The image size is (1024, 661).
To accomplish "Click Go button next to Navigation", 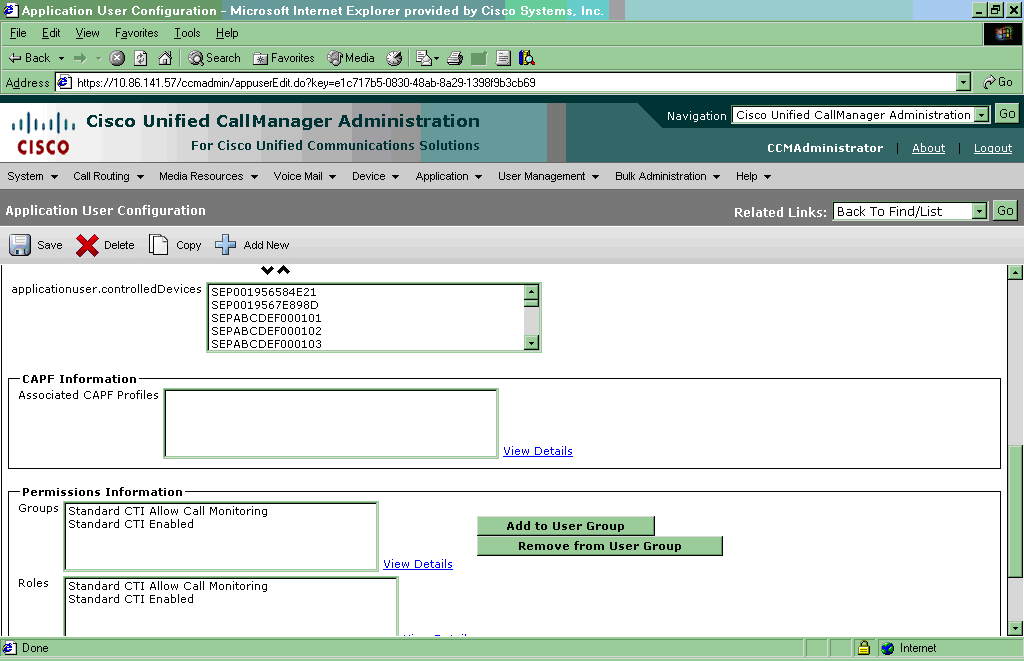I will (1007, 114).
